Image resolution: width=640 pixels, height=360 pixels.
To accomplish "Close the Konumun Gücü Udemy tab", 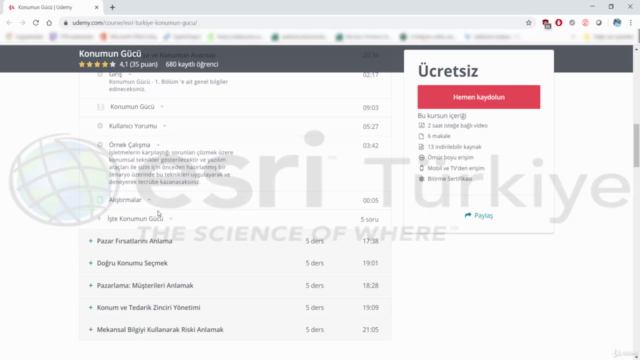I will 96,7.
